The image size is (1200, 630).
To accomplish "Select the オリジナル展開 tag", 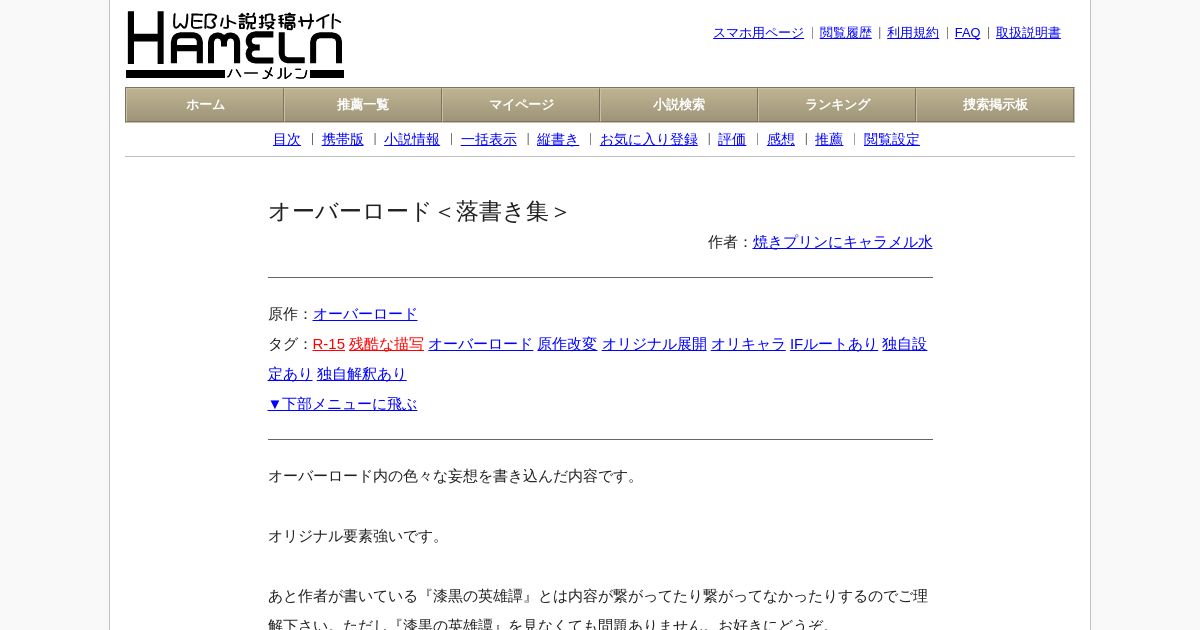I will point(654,344).
